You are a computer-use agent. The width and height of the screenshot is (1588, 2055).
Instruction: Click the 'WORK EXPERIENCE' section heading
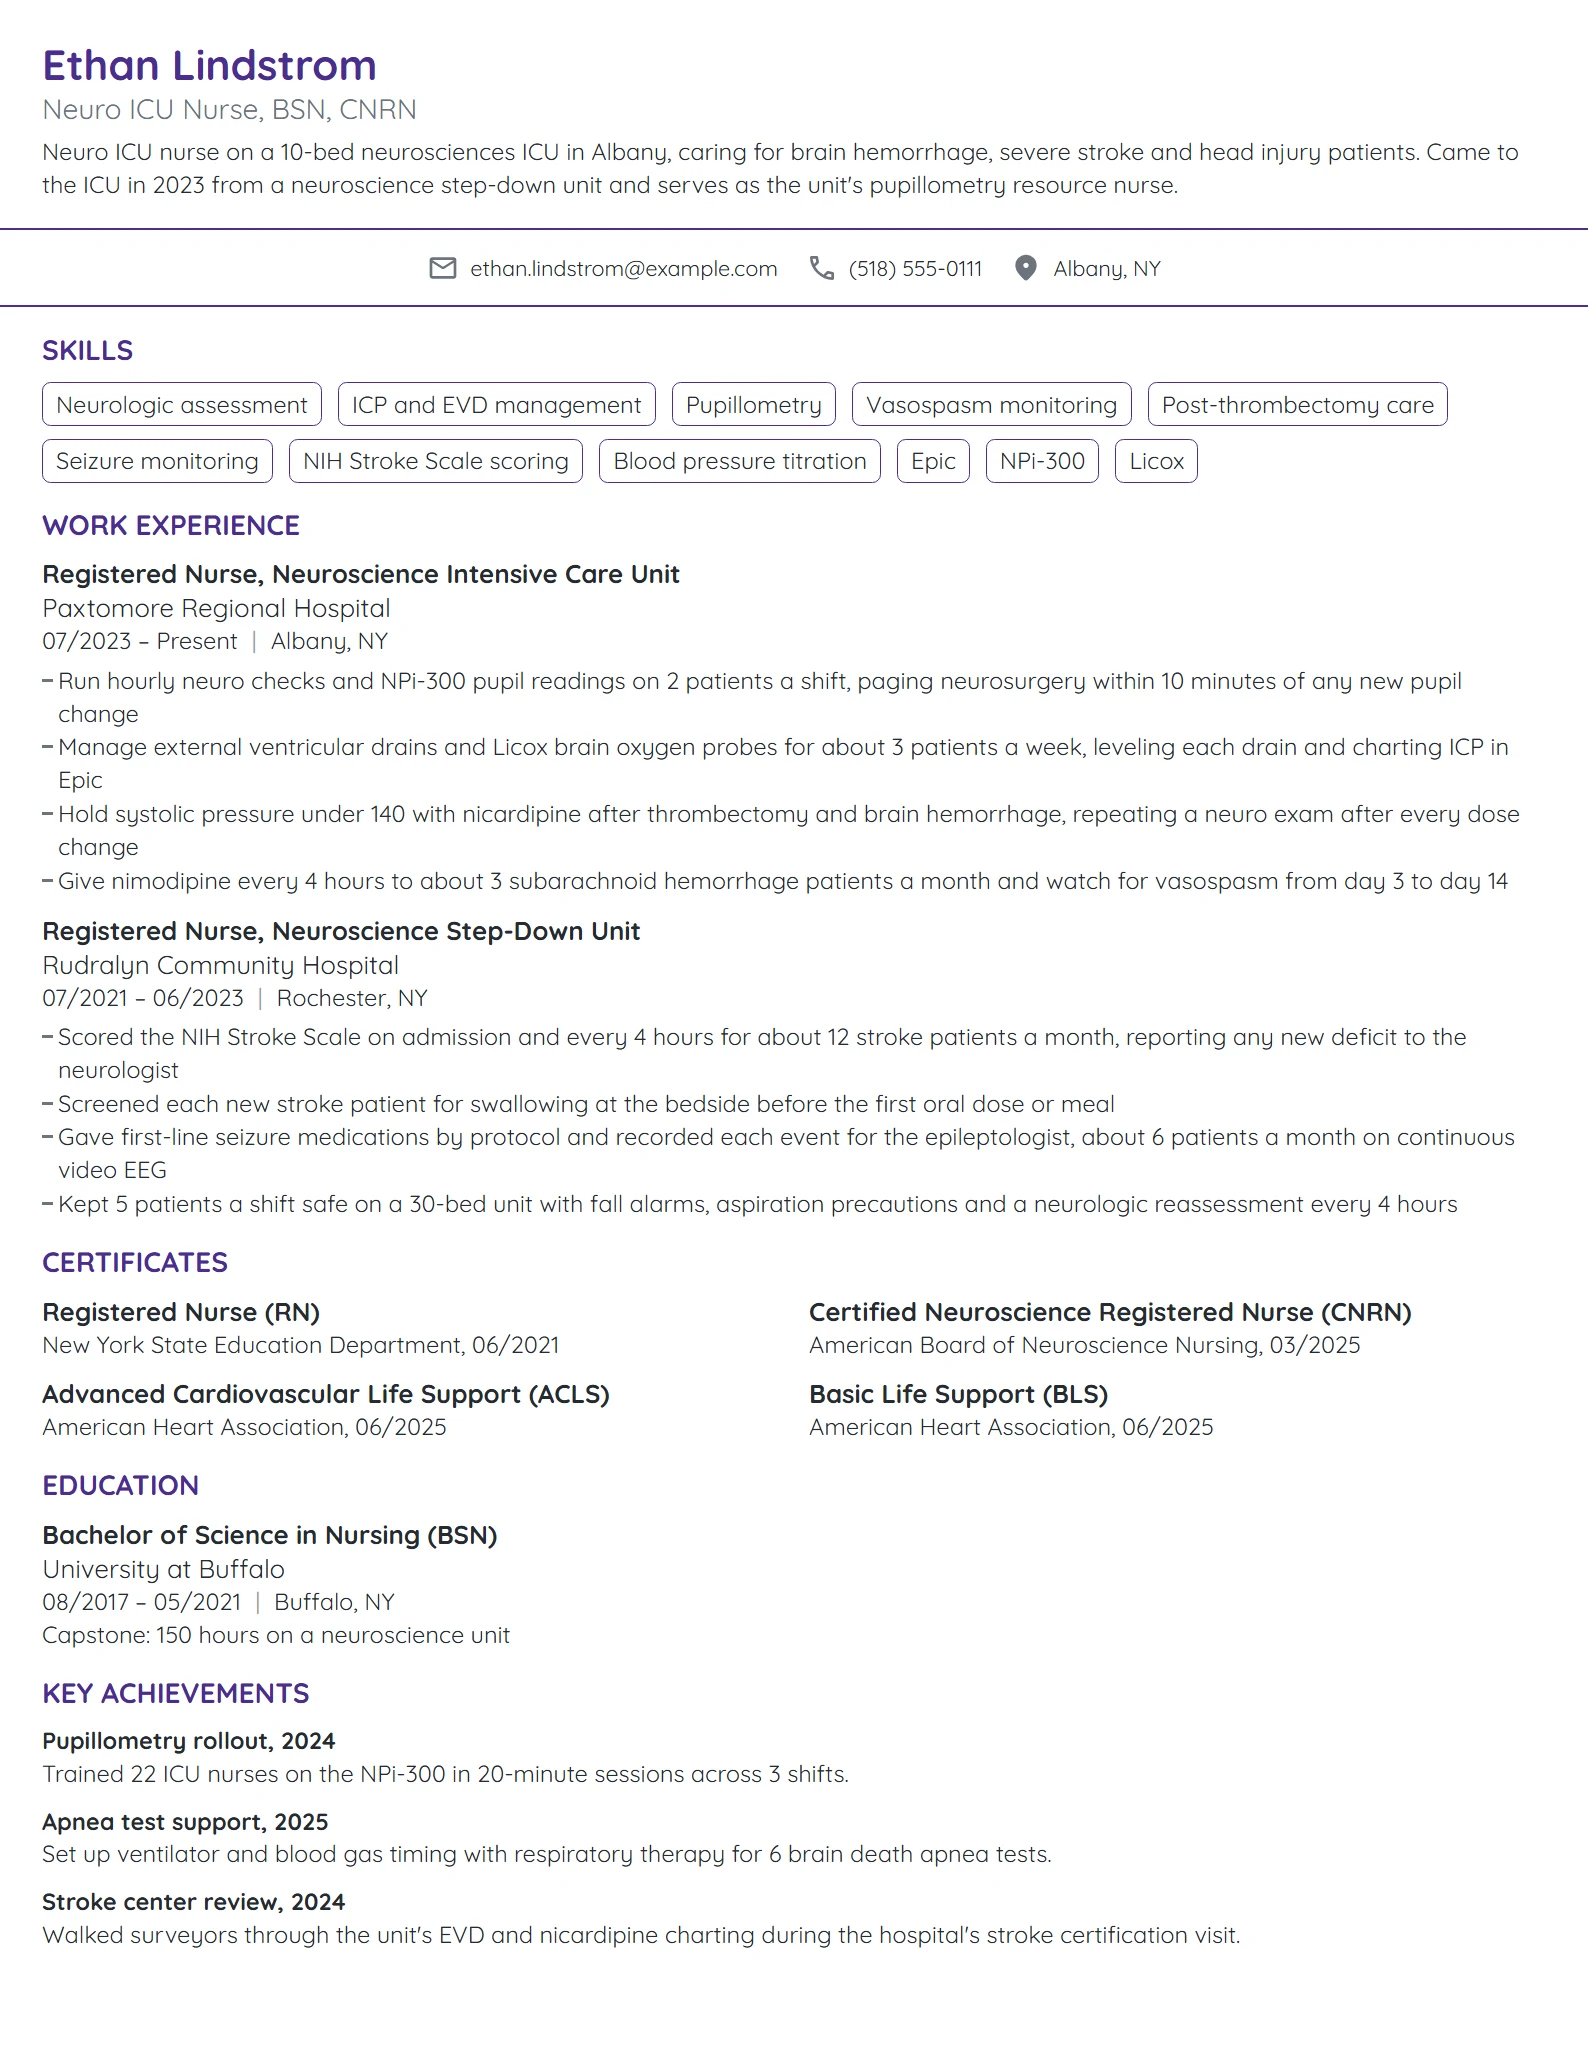[171, 526]
